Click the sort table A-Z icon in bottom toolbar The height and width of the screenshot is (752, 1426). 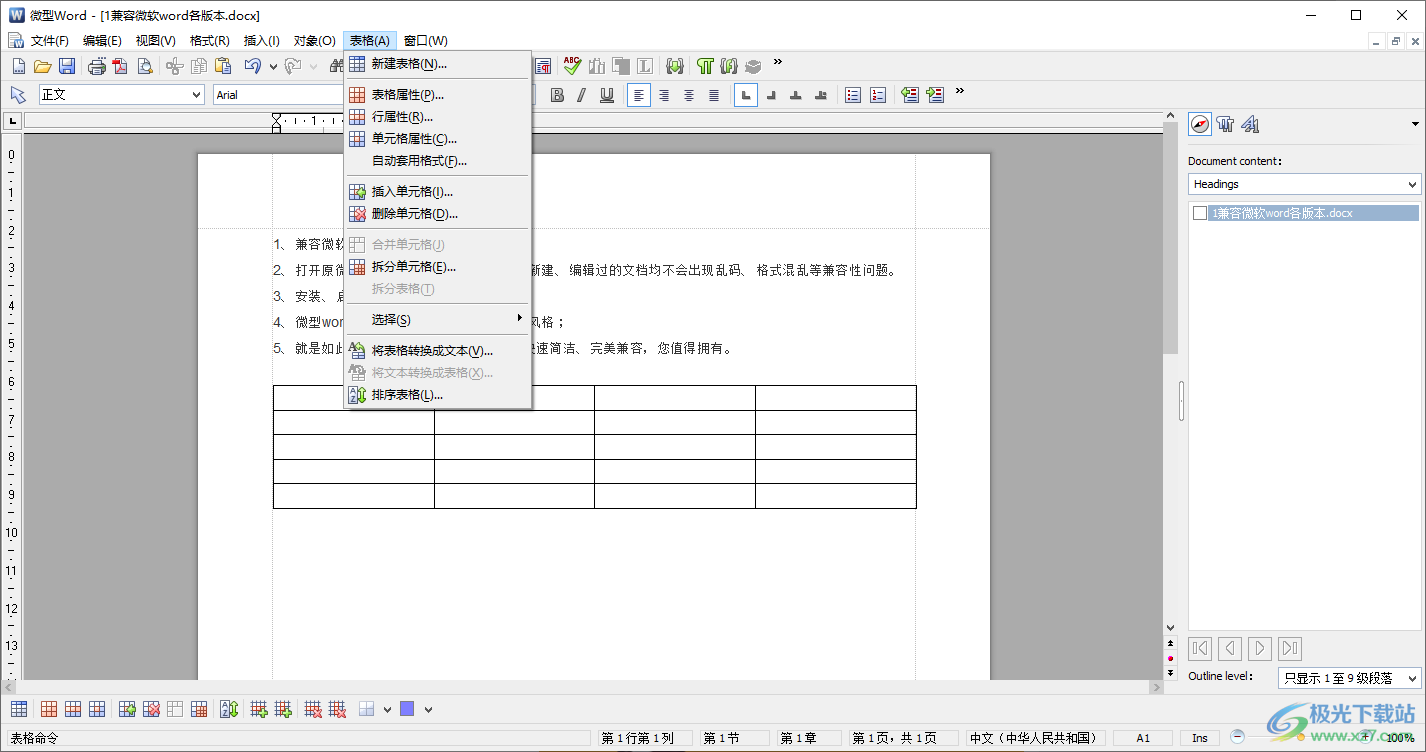229,709
